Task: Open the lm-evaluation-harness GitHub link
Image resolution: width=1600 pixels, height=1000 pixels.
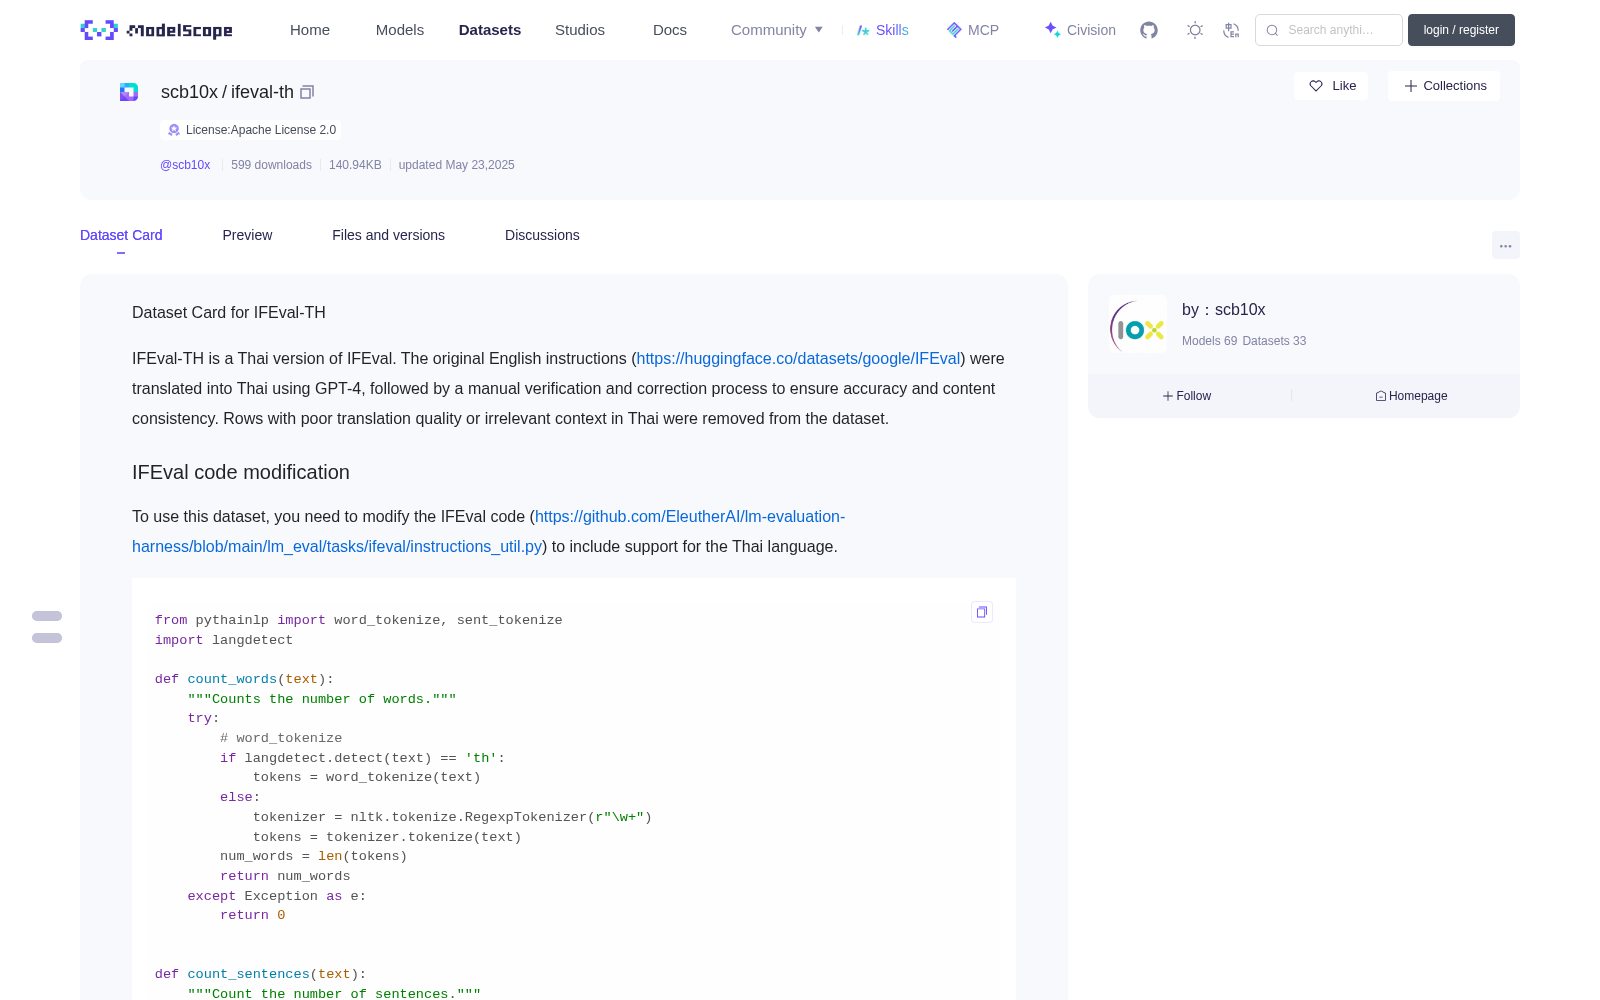Action: (x=489, y=531)
